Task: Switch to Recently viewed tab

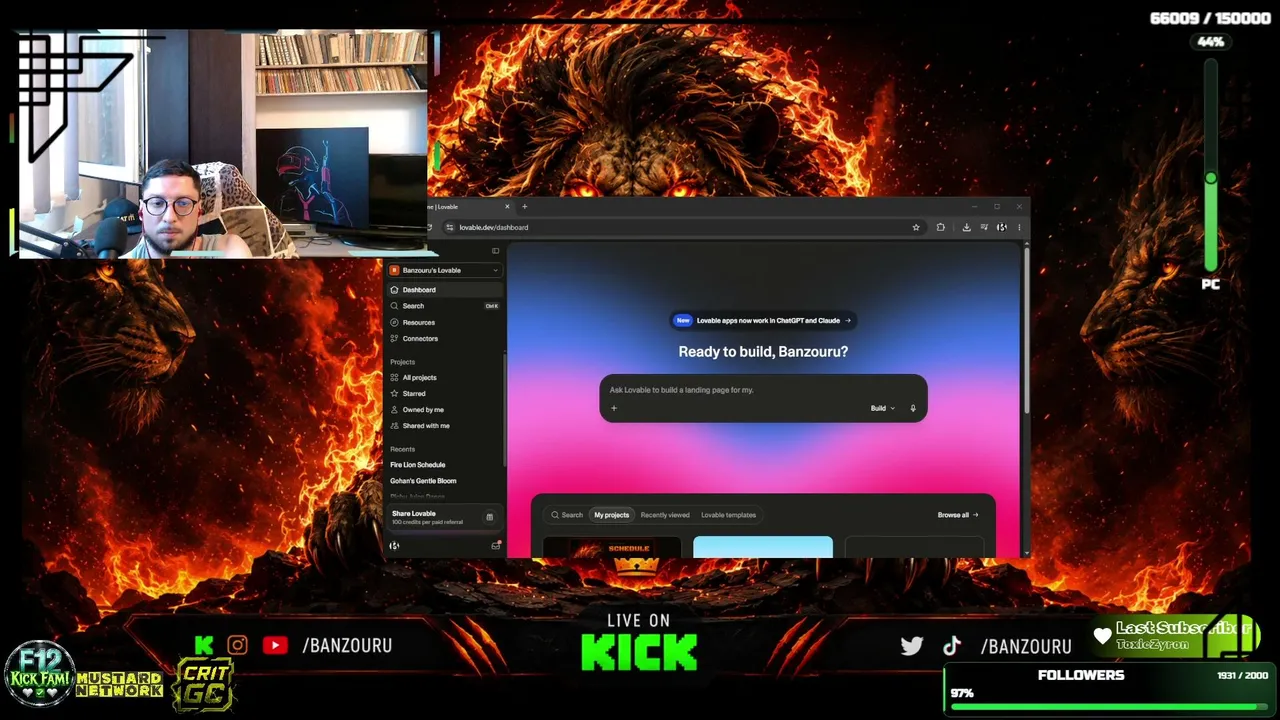Action: coord(665,515)
